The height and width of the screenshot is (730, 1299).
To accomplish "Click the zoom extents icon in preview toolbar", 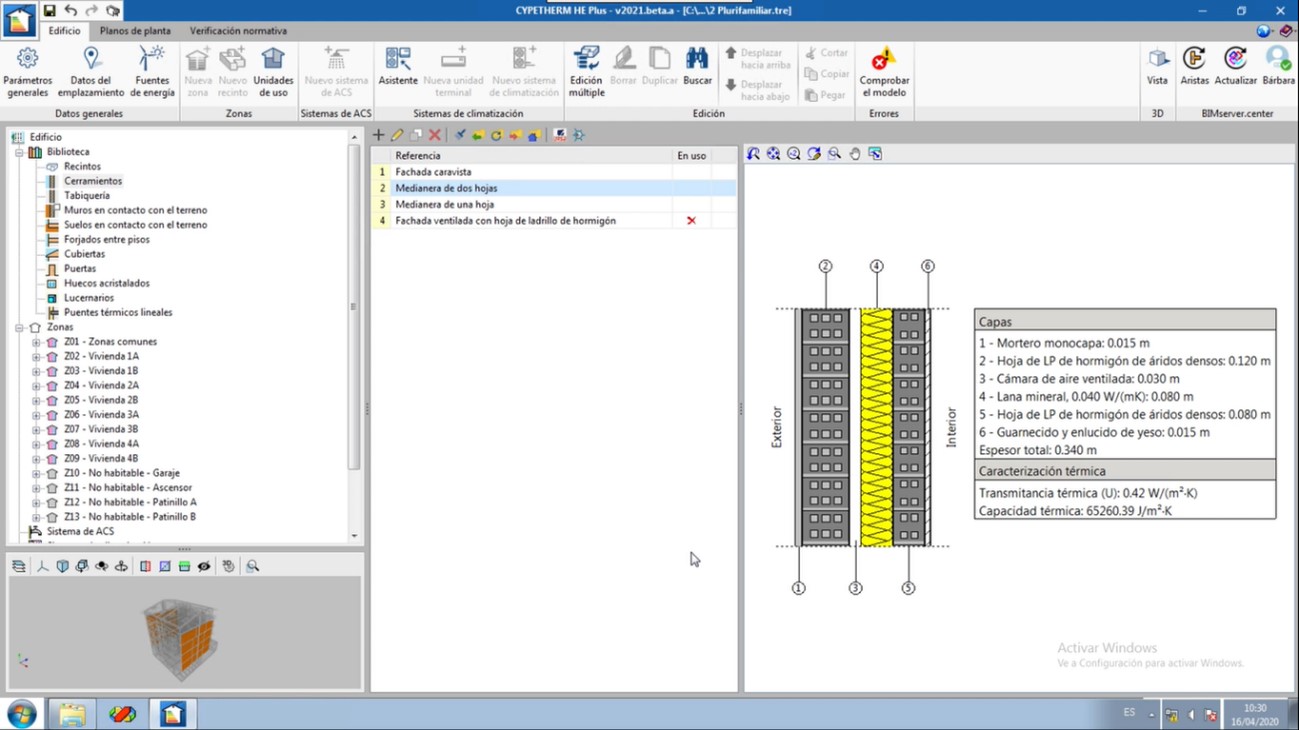I will tap(773, 154).
